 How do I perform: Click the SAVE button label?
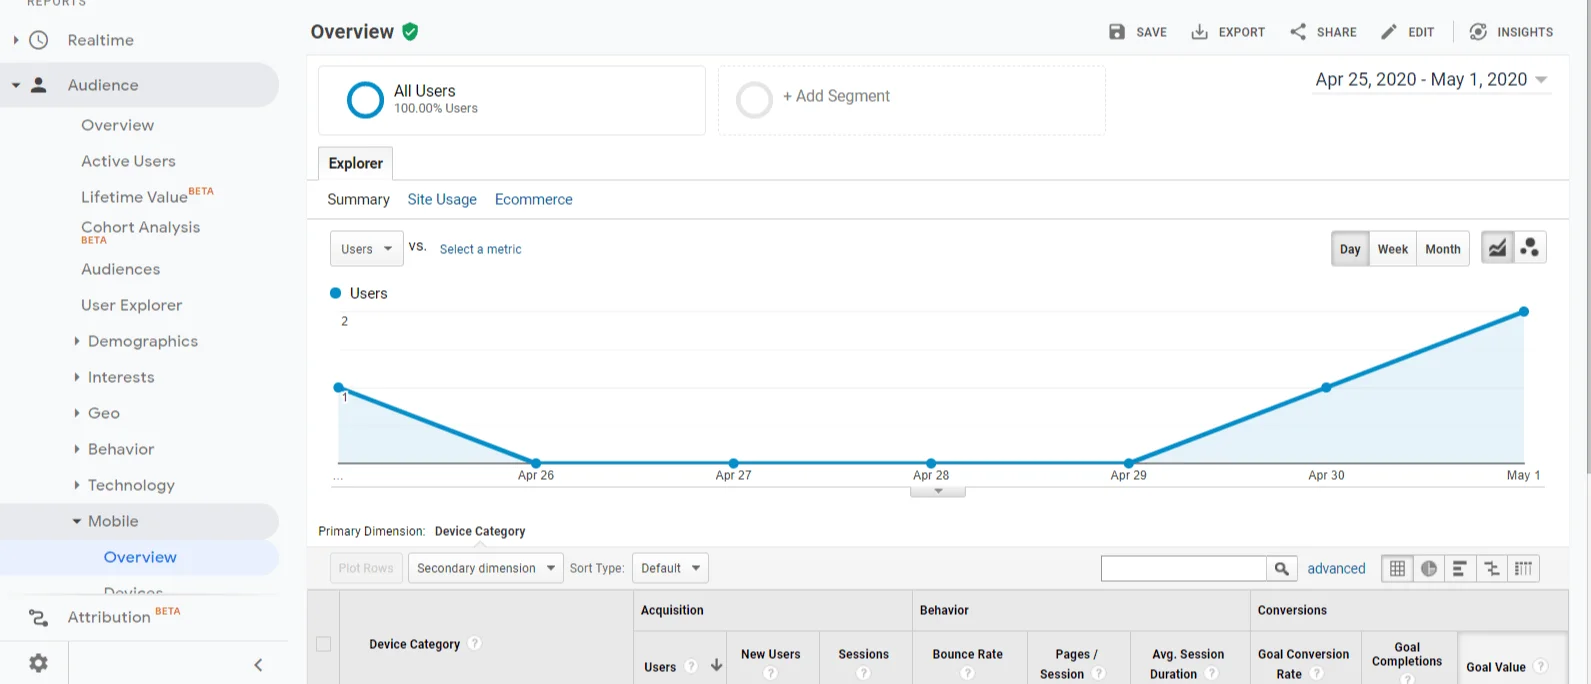(x=1151, y=32)
